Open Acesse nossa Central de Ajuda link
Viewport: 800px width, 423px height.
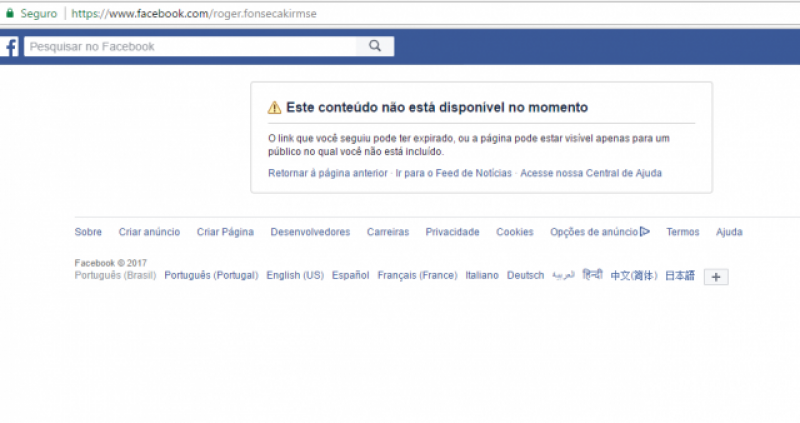pos(591,173)
